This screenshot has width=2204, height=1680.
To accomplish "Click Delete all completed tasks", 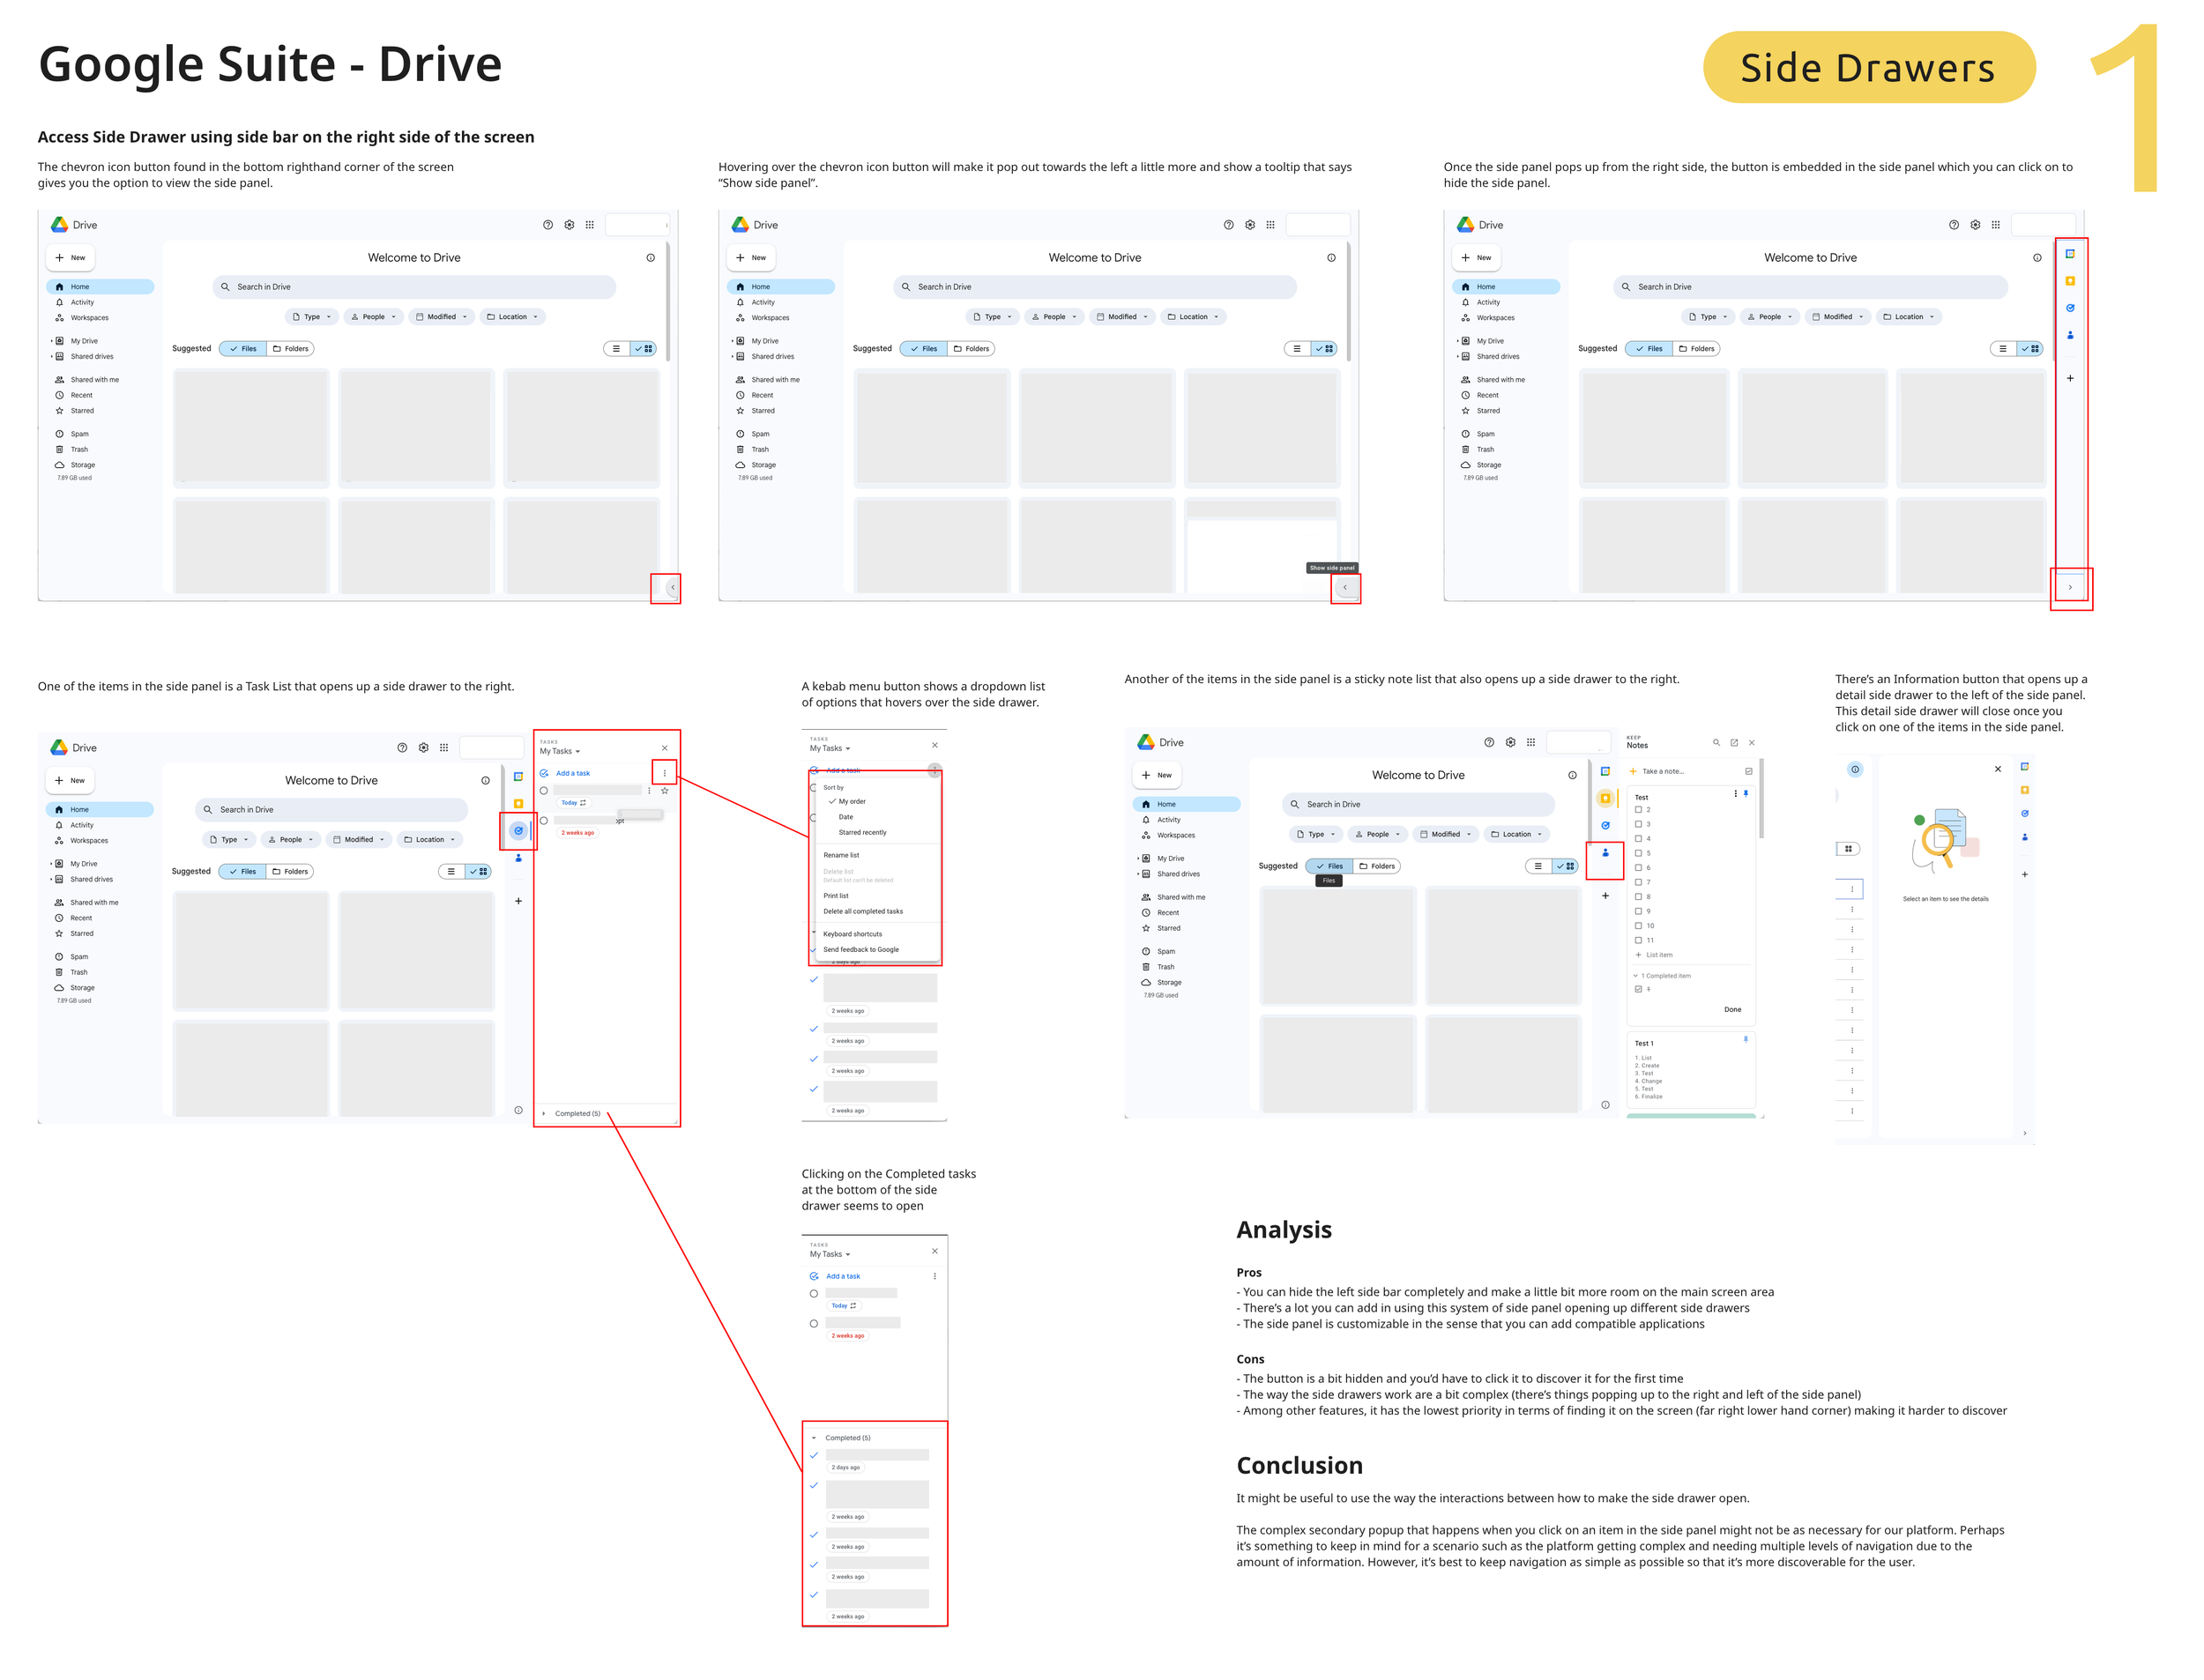I will point(862,911).
